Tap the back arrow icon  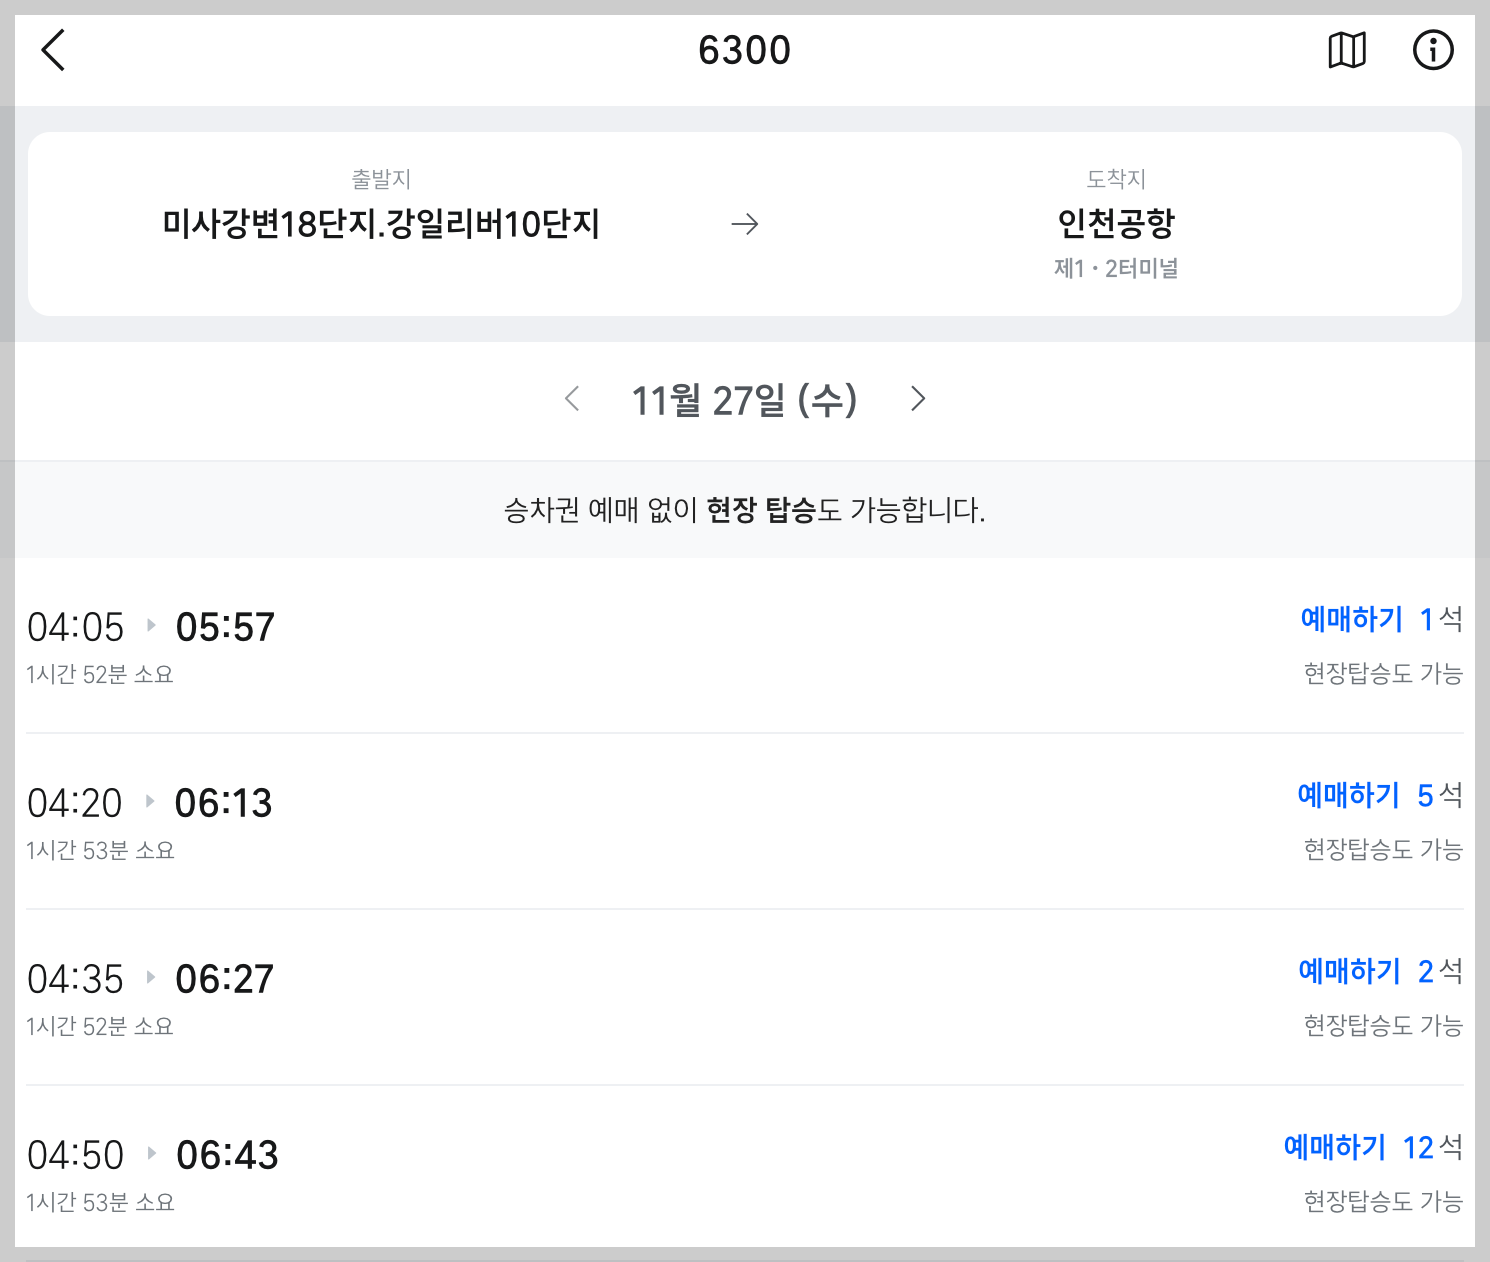(53, 50)
